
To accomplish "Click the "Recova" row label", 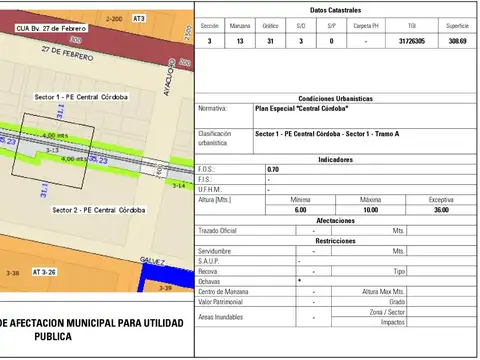I will [x=207, y=271].
